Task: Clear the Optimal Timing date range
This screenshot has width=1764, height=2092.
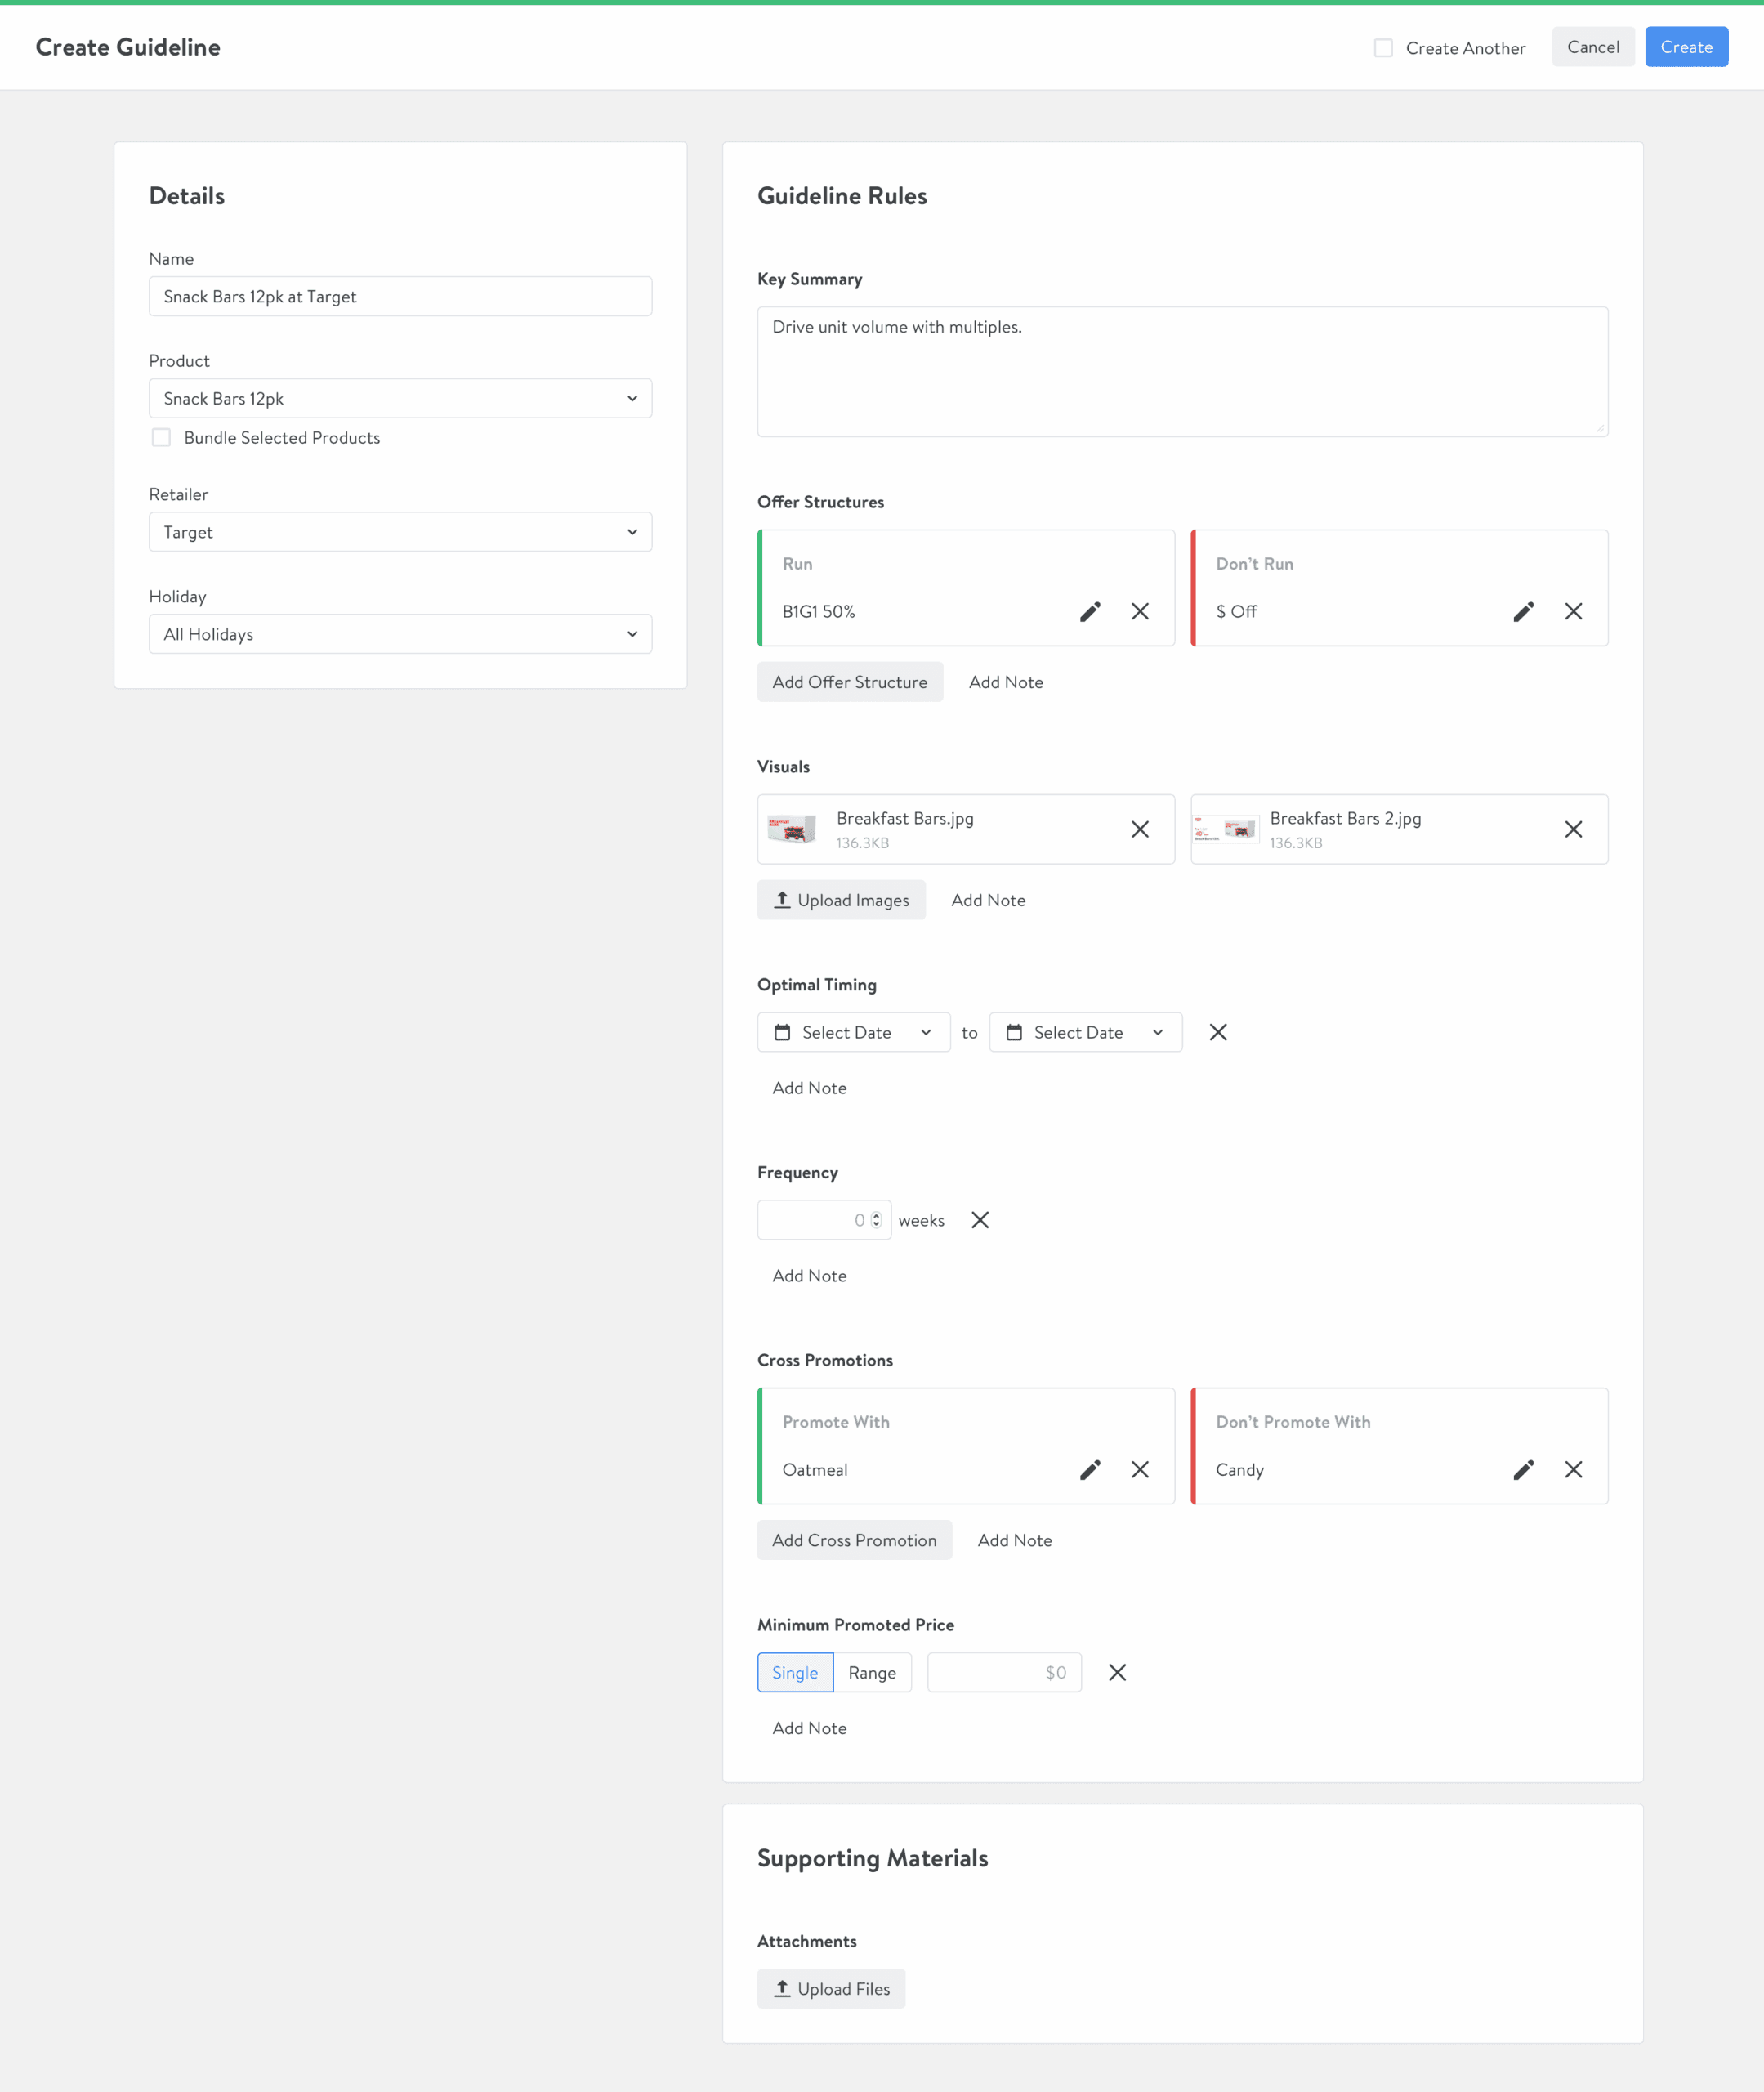Action: coord(1218,1032)
